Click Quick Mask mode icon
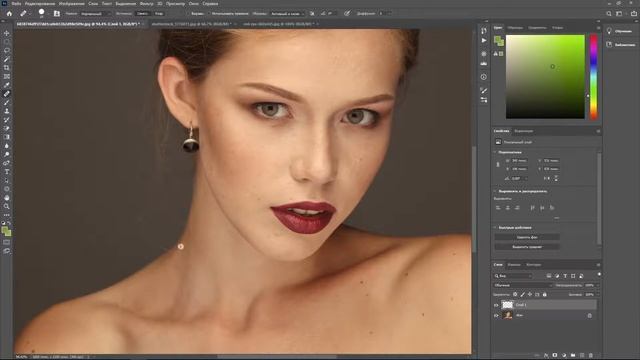640x360 pixels. 7,242
